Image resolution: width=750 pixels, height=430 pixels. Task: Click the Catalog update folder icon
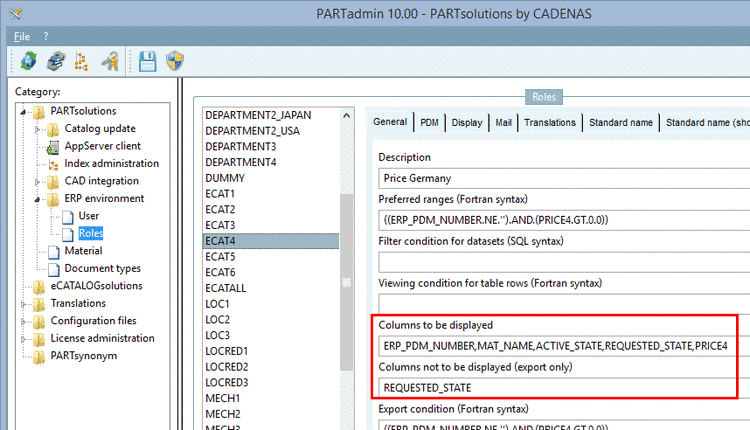point(53,129)
